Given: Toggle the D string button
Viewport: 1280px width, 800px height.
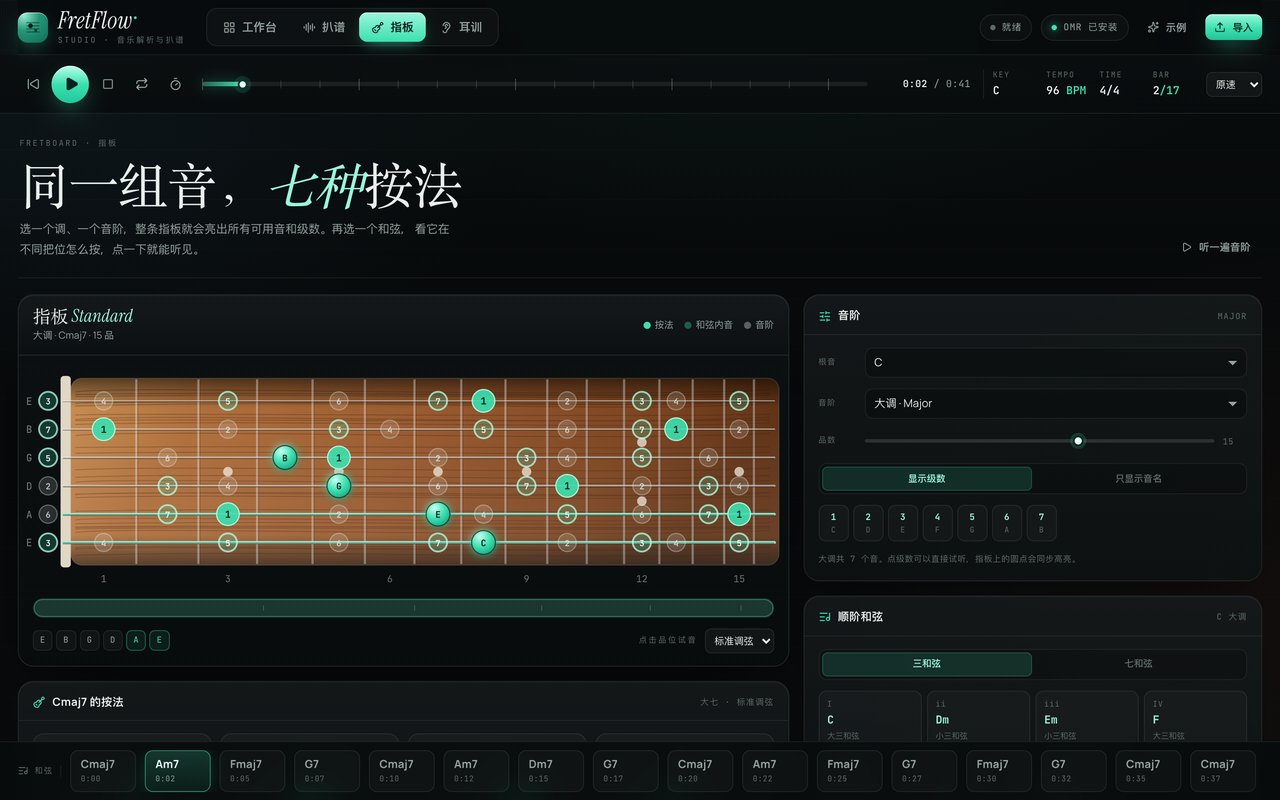Looking at the screenshot, I should click(x=113, y=641).
